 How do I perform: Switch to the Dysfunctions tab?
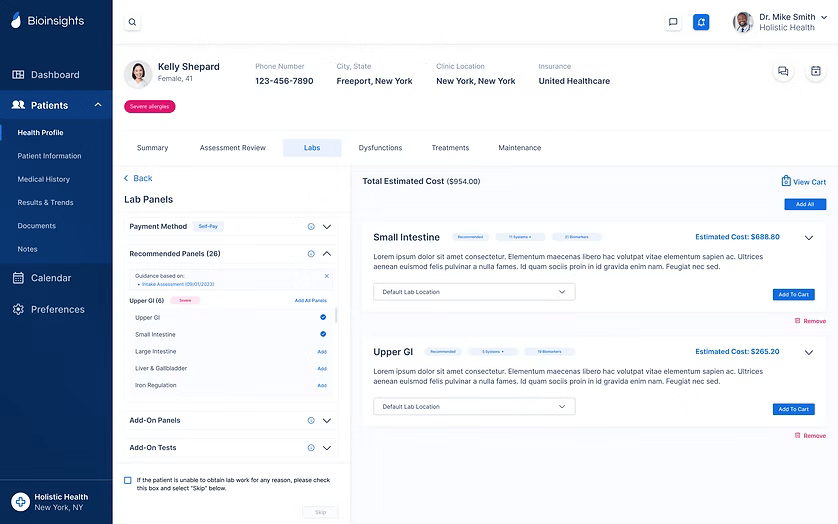click(380, 148)
